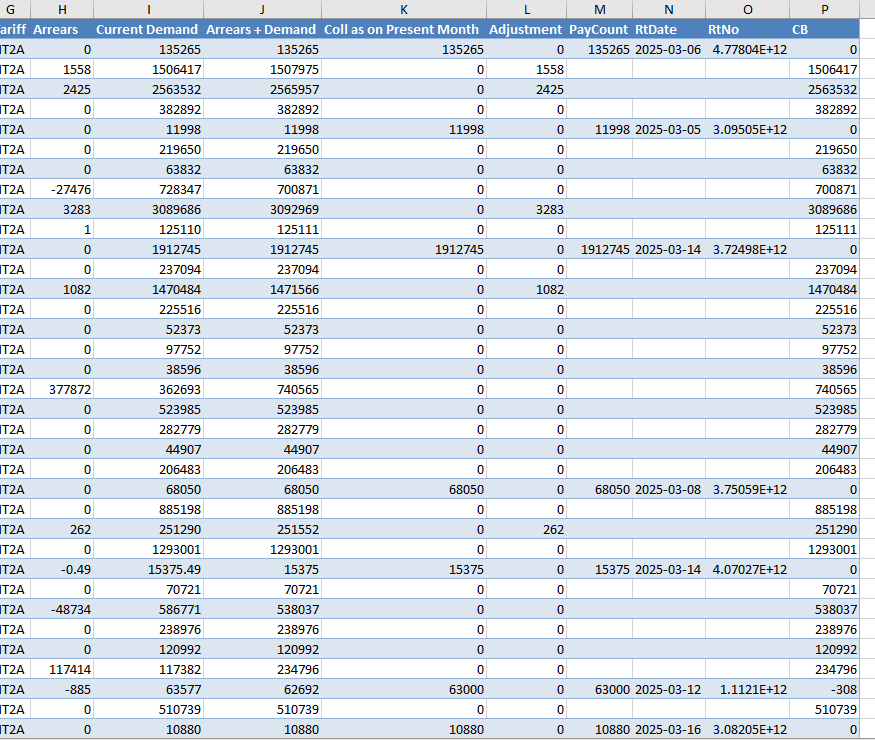Select column N header

[669, 9]
